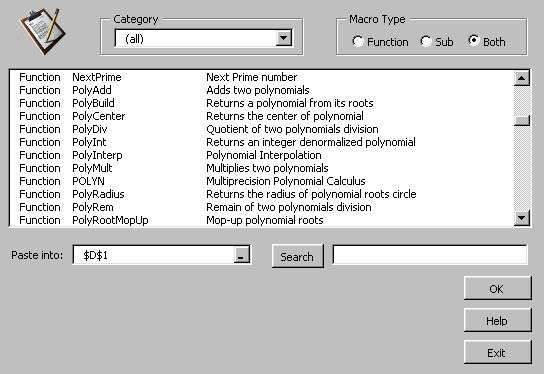The height and width of the screenshot is (374, 544).
Task: Select the Function macro type radio button
Action: 357,42
